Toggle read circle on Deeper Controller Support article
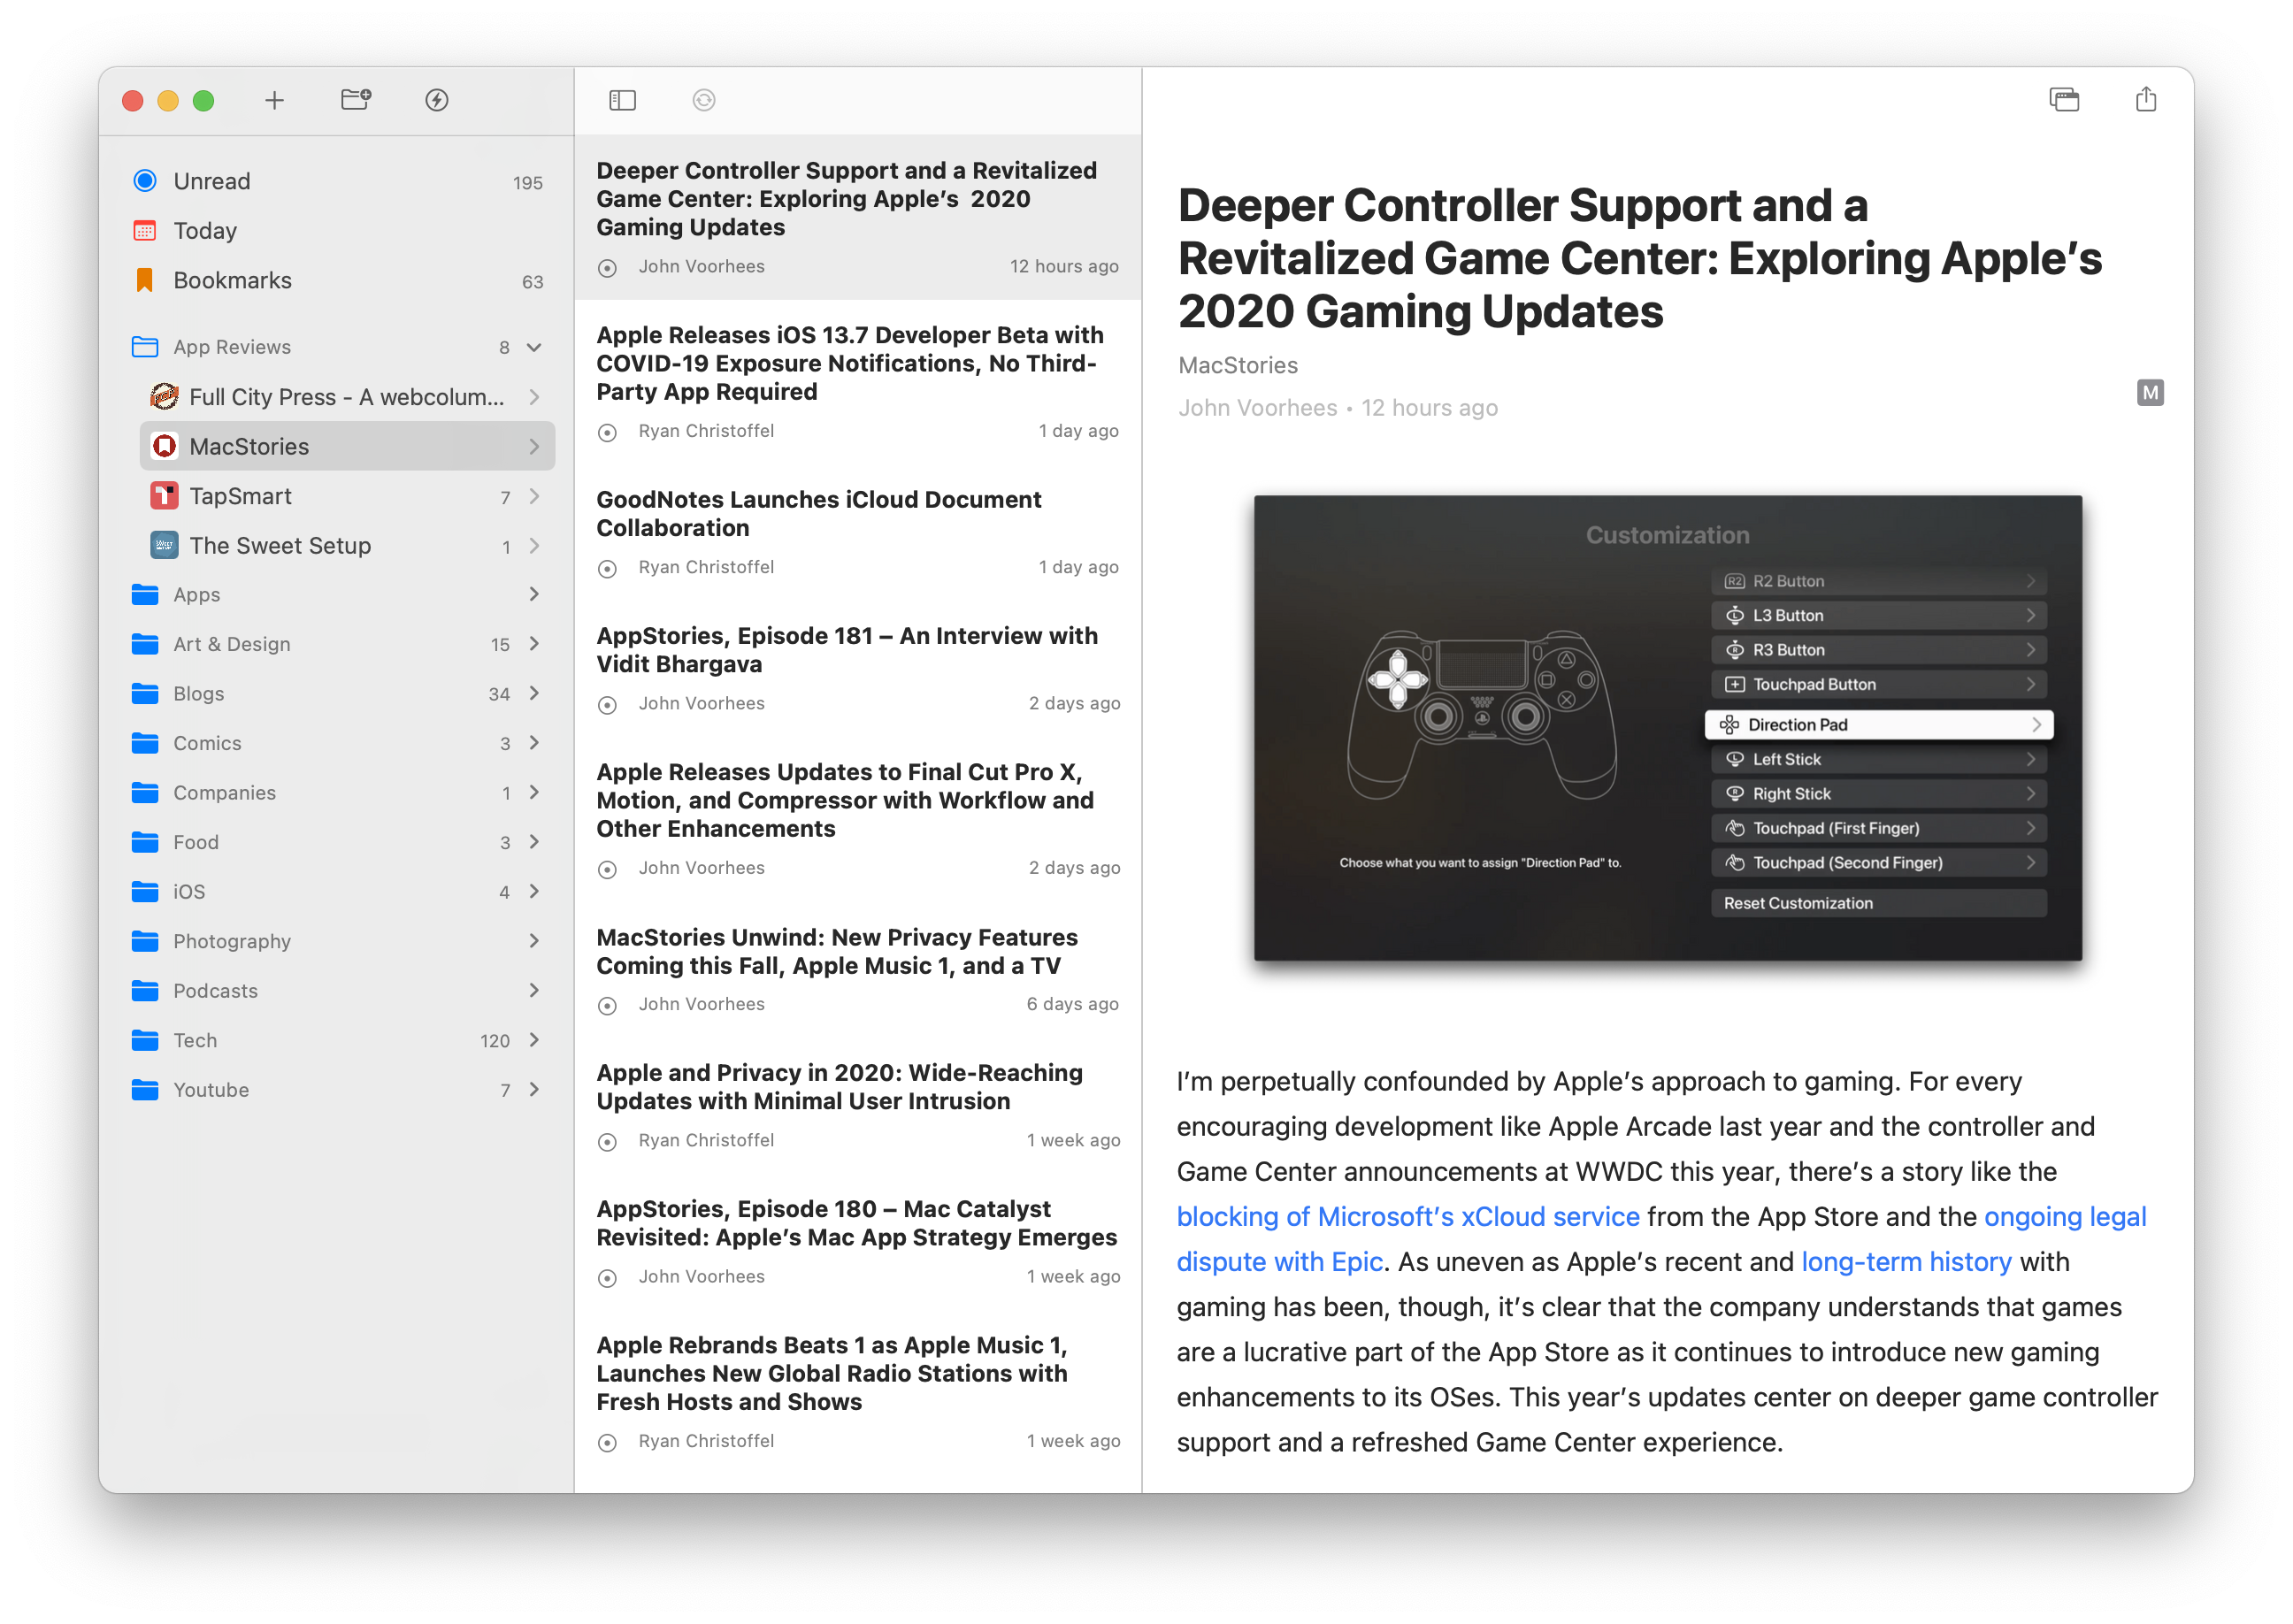2293x1624 pixels. (607, 268)
